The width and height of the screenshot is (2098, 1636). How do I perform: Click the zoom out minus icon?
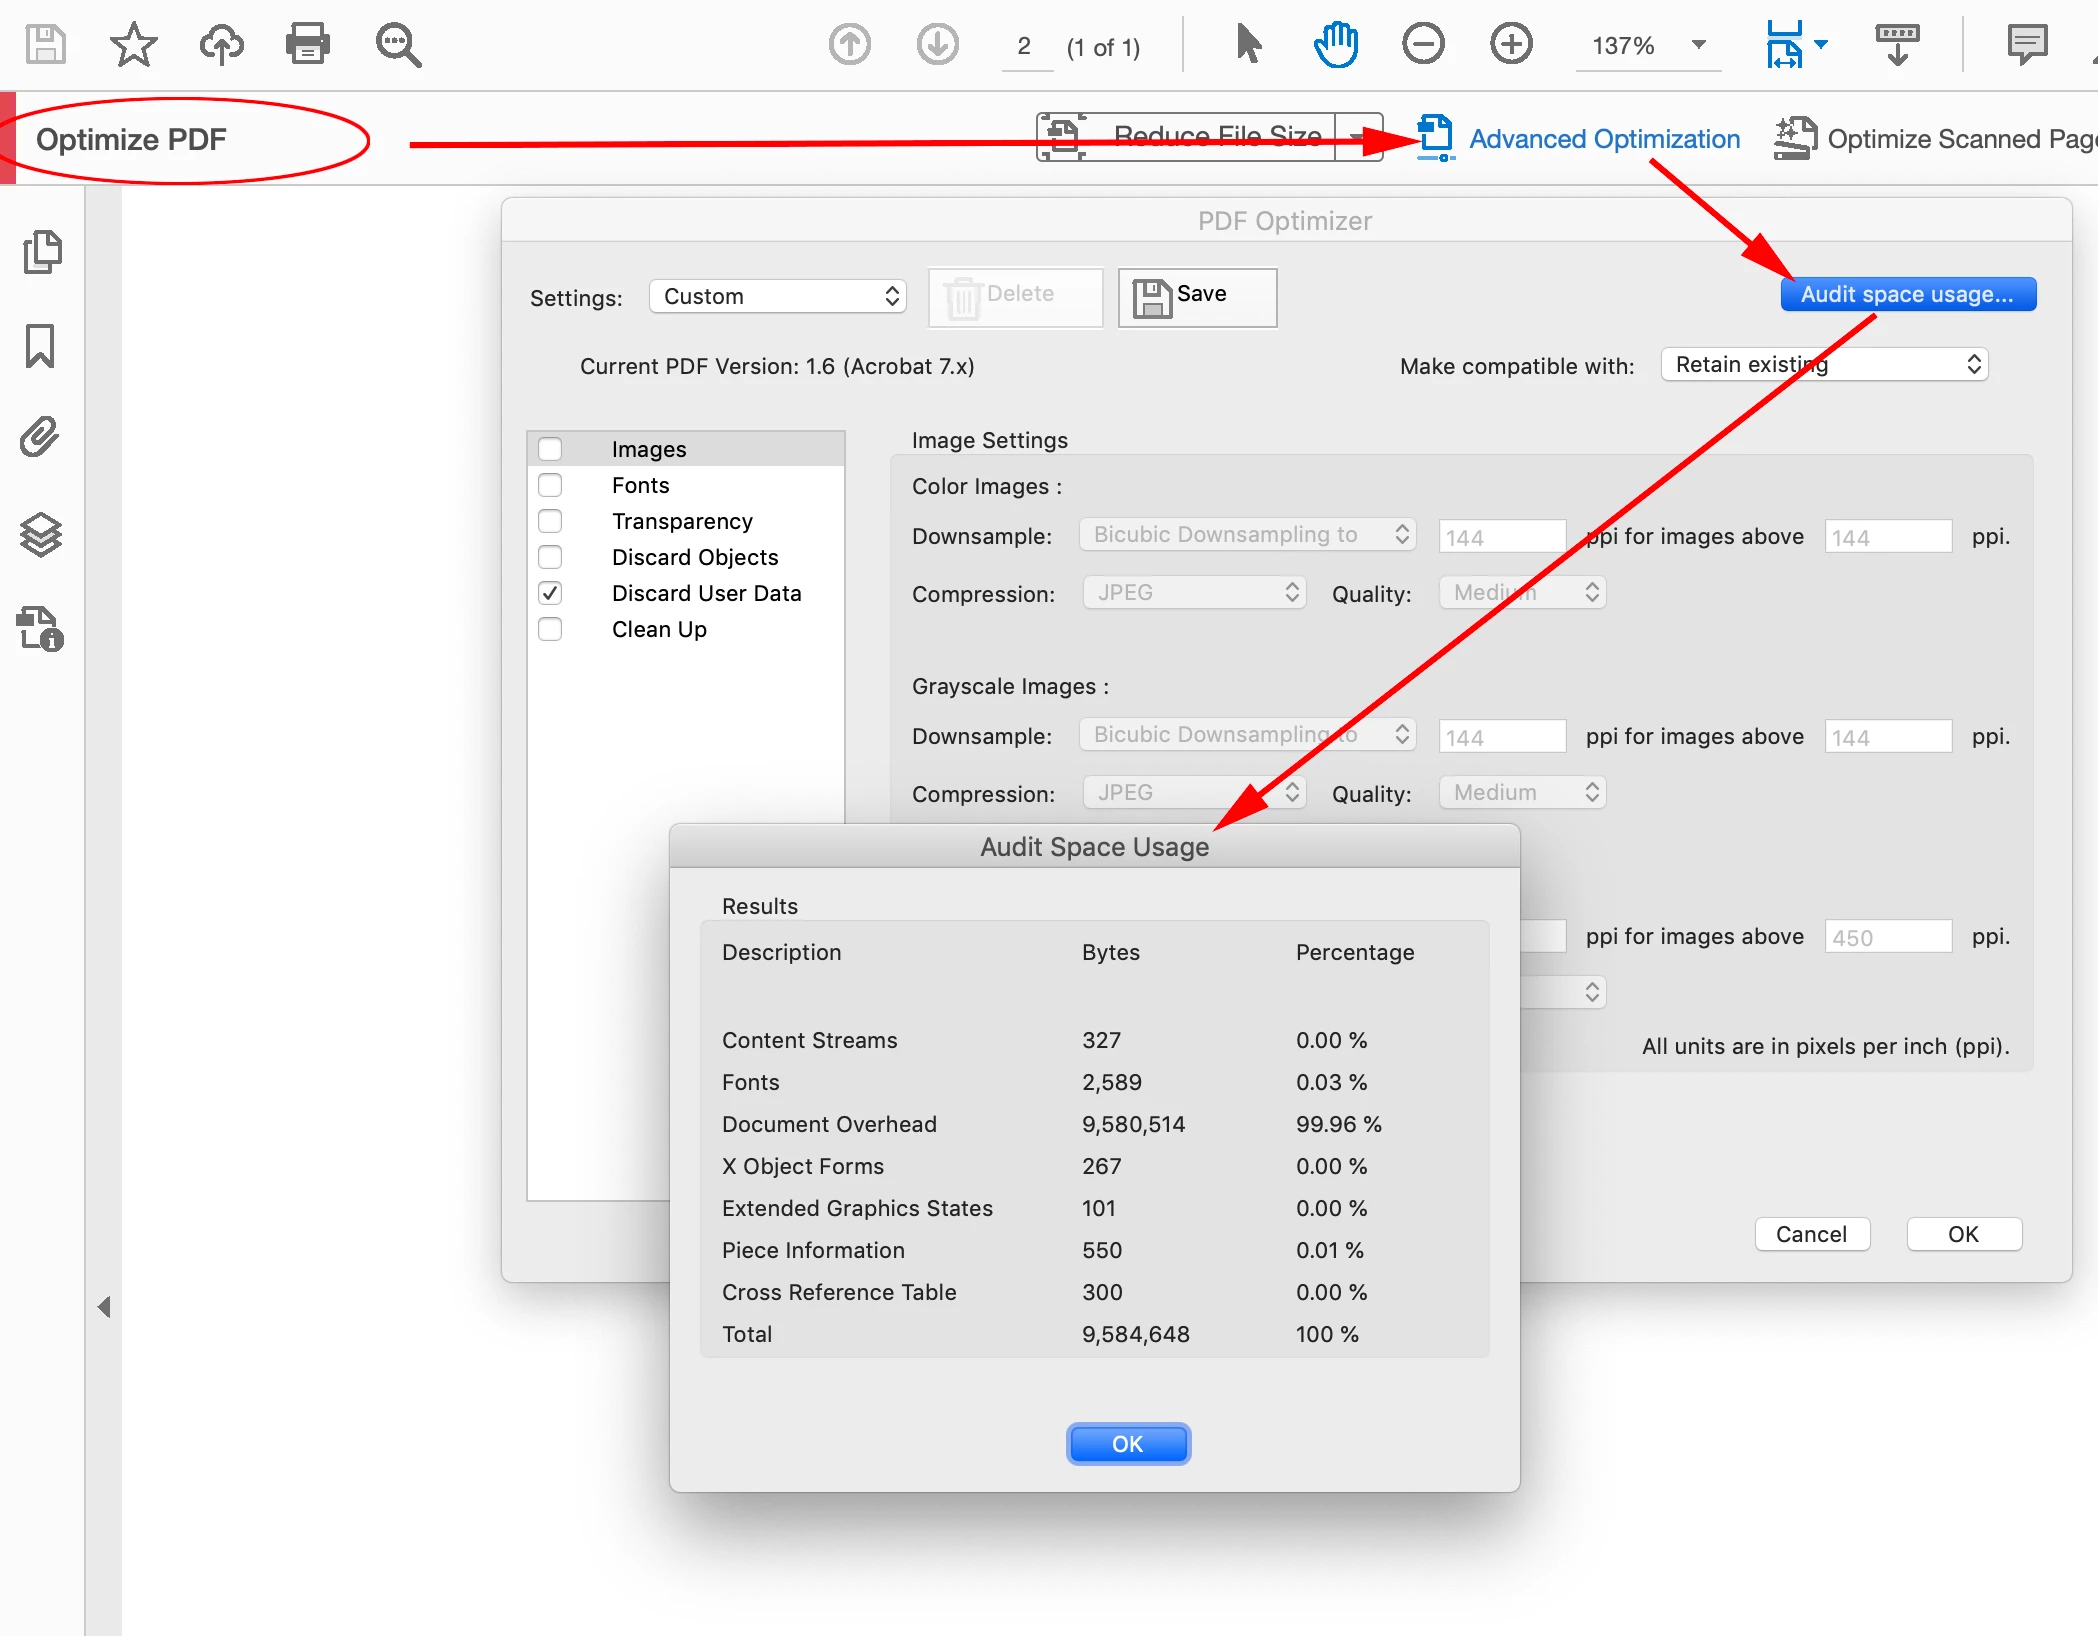tap(1422, 44)
